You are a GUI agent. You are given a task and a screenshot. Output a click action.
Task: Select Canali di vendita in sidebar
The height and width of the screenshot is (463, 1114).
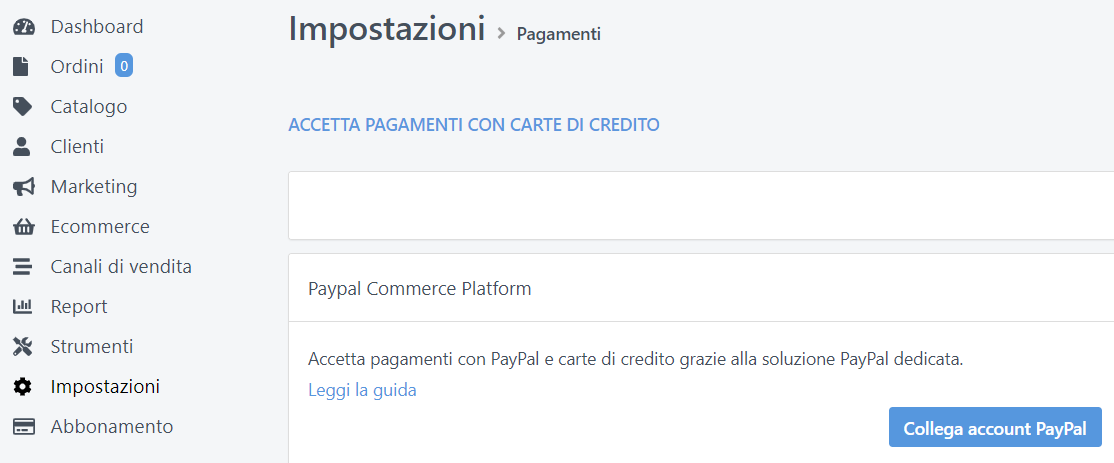(121, 267)
